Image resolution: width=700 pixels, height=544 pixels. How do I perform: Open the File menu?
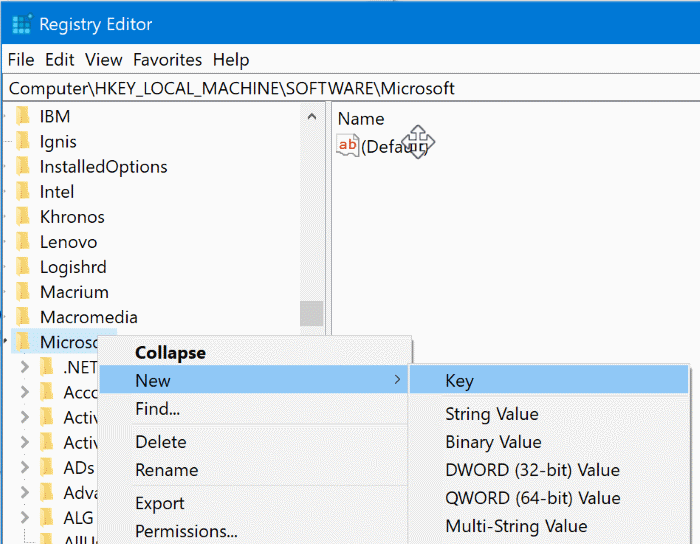tap(21, 60)
